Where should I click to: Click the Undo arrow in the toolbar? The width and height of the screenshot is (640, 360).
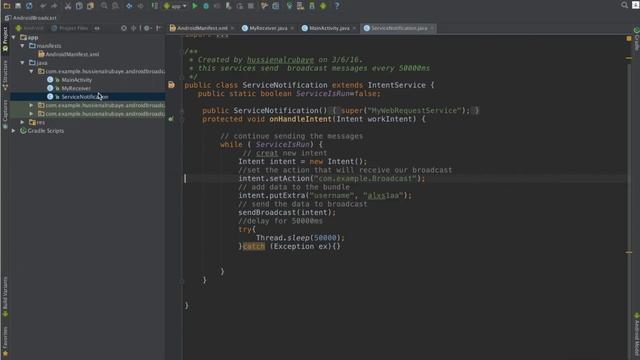tap(42, 6)
